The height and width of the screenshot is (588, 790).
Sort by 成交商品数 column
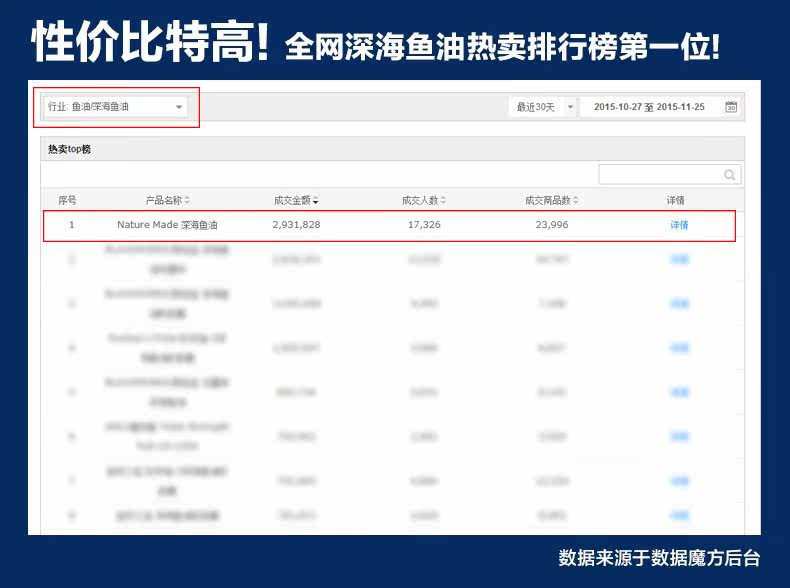(552, 201)
